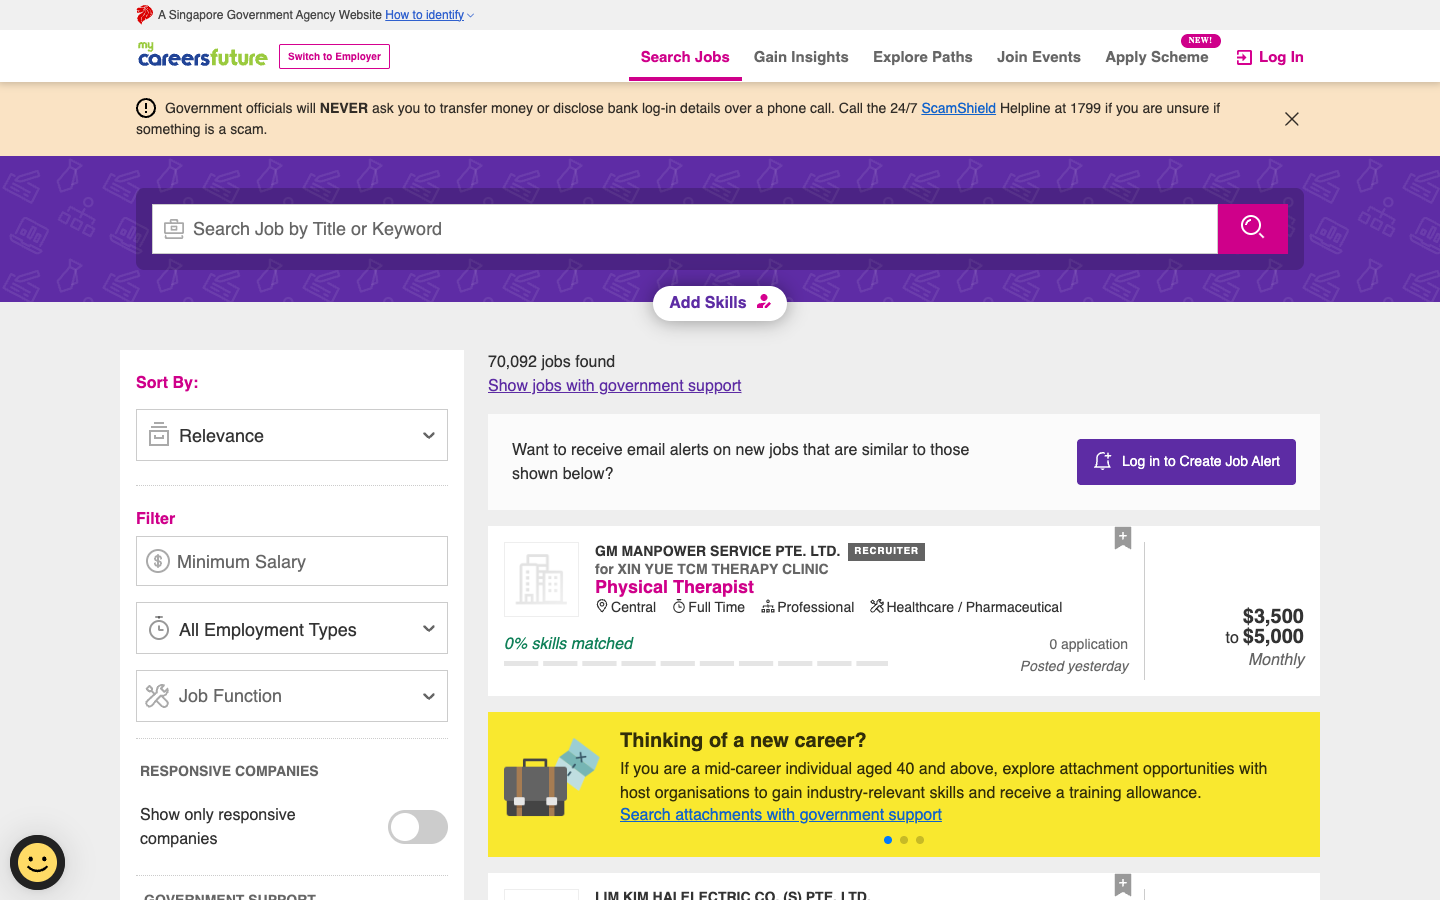This screenshot has width=1440, height=900.
Task: Select the first carousel dot
Action: (x=888, y=840)
